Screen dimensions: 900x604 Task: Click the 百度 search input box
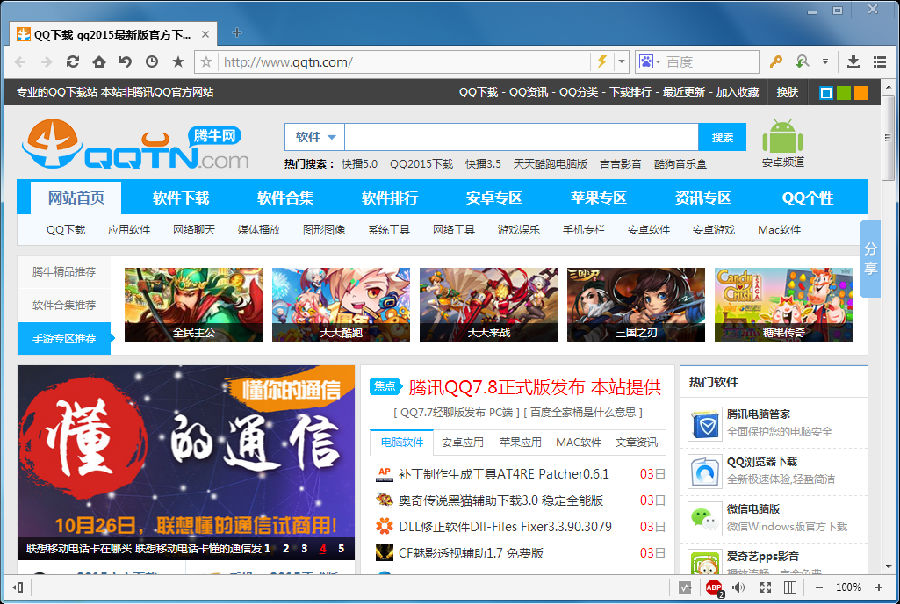pyautogui.click(x=711, y=61)
